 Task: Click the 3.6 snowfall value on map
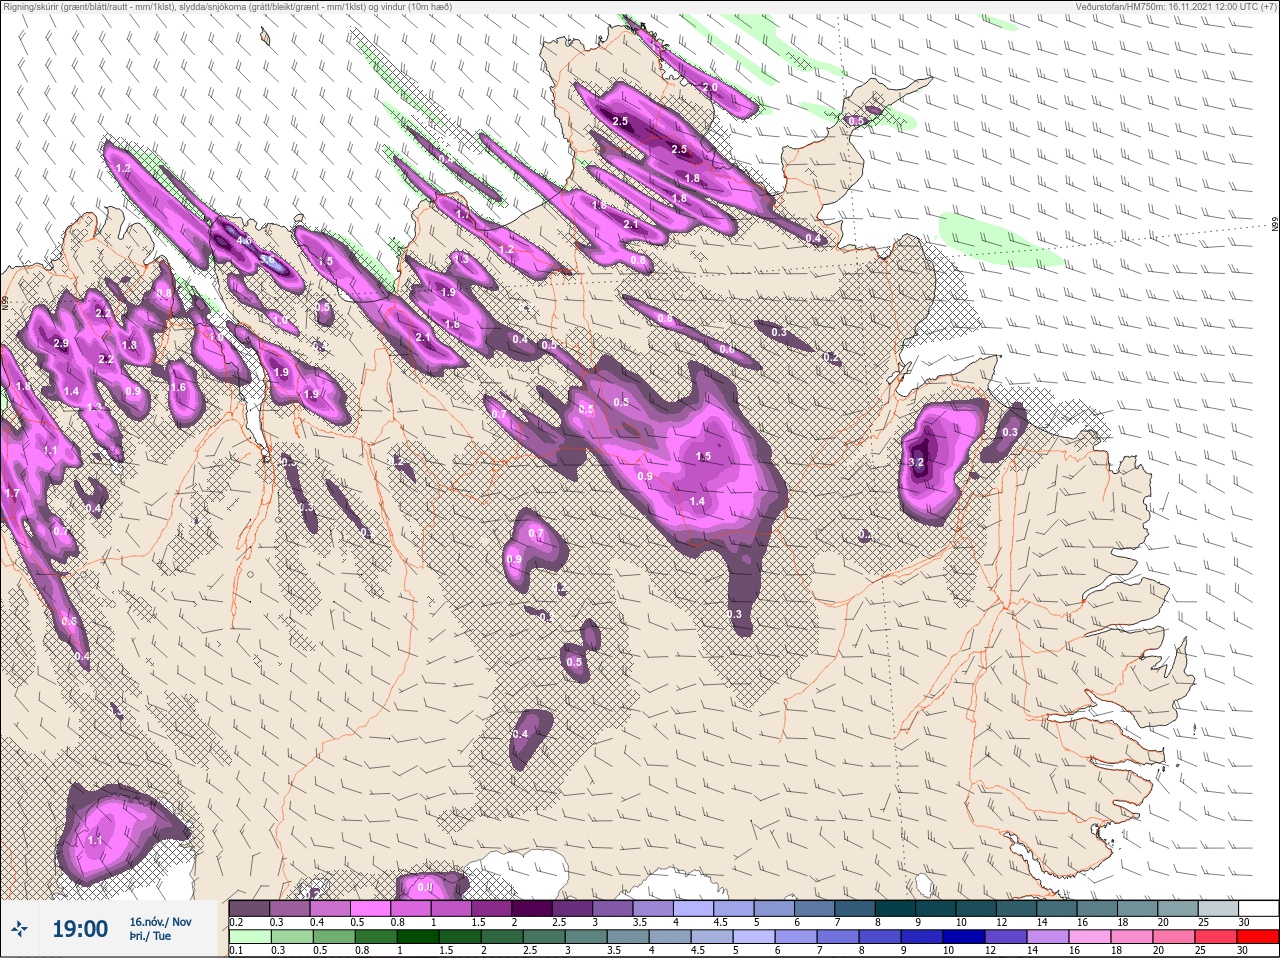pos(268,259)
